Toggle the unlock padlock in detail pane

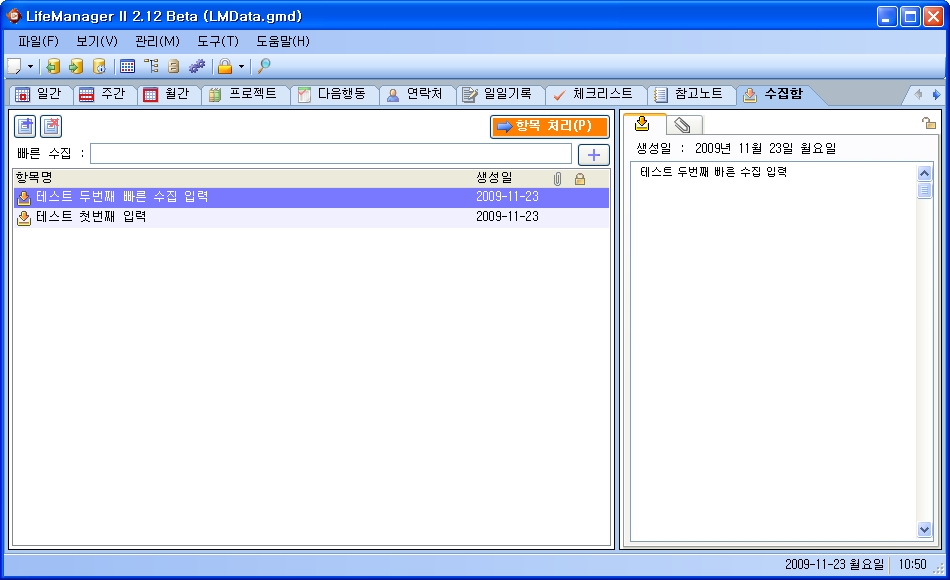tap(928, 123)
